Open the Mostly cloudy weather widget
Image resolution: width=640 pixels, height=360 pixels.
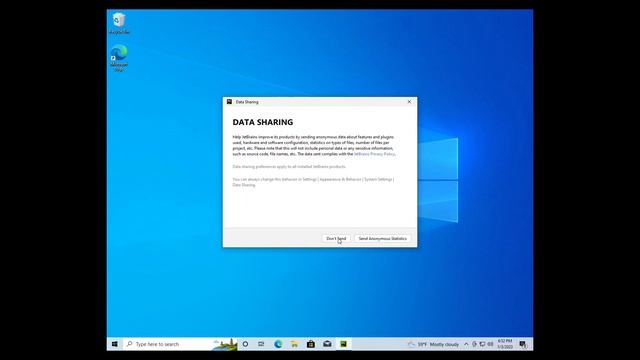tap(433, 344)
